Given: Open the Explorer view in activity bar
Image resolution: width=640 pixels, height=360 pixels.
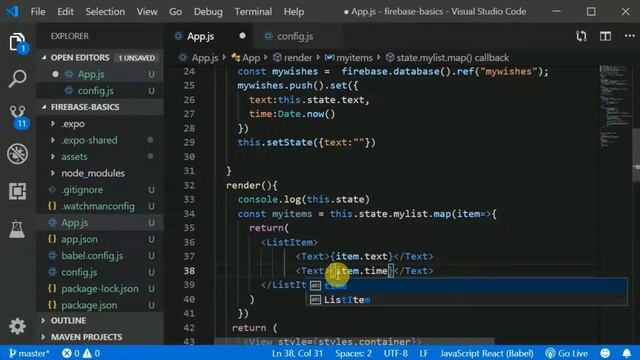Looking at the screenshot, I should [x=17, y=42].
